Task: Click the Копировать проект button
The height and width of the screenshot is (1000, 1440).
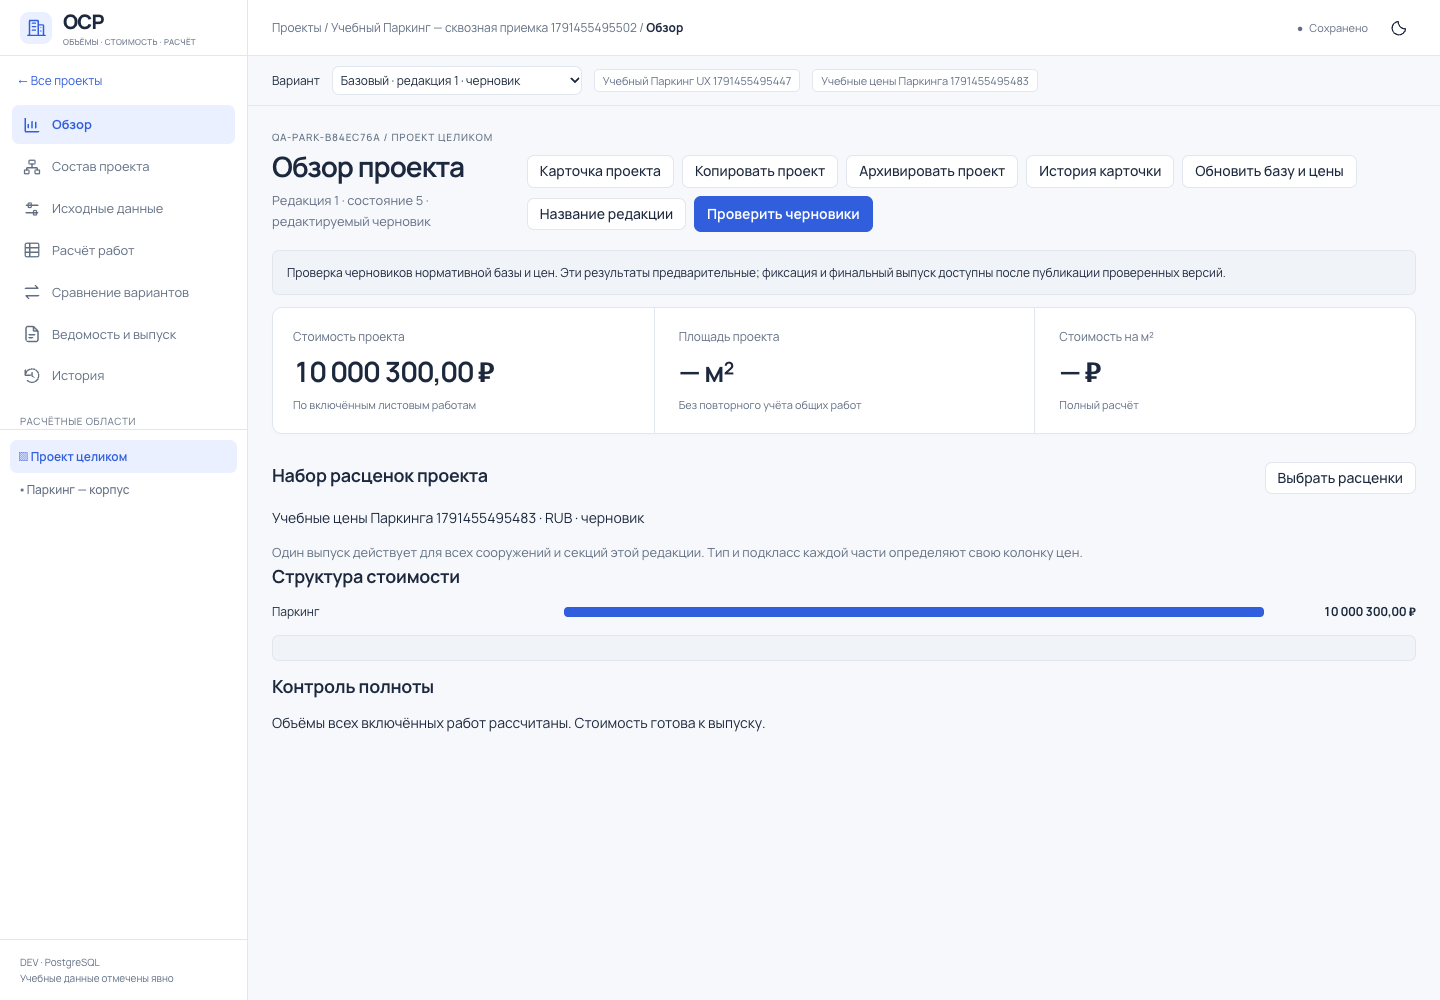Action: tap(760, 171)
